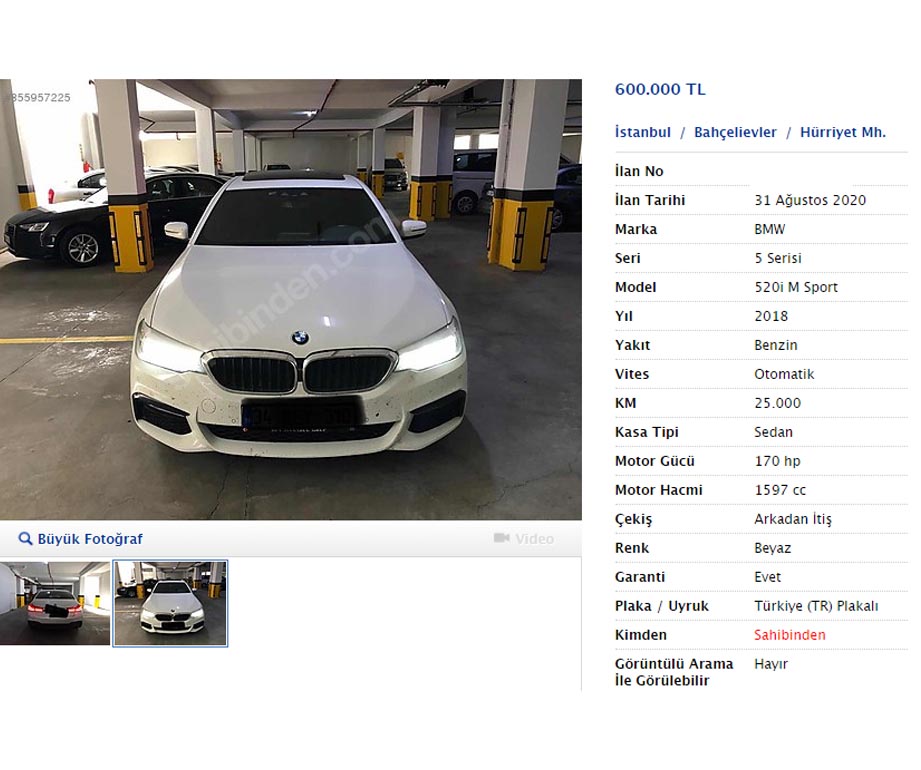This screenshot has height=770, width=921.
Task: Click the 600.000 TL price
Action: tap(660, 89)
